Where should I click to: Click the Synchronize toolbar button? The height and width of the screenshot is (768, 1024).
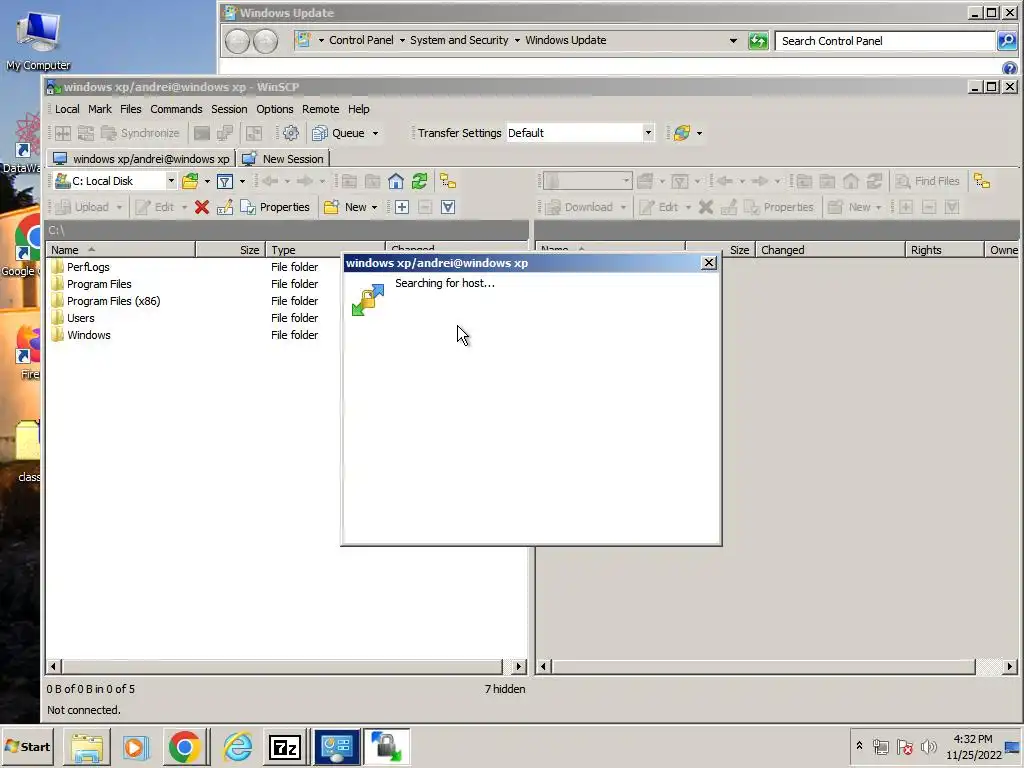(x=140, y=133)
